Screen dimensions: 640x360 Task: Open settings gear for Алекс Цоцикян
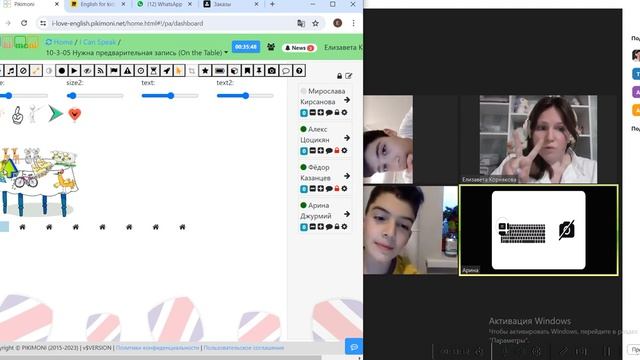344,151
